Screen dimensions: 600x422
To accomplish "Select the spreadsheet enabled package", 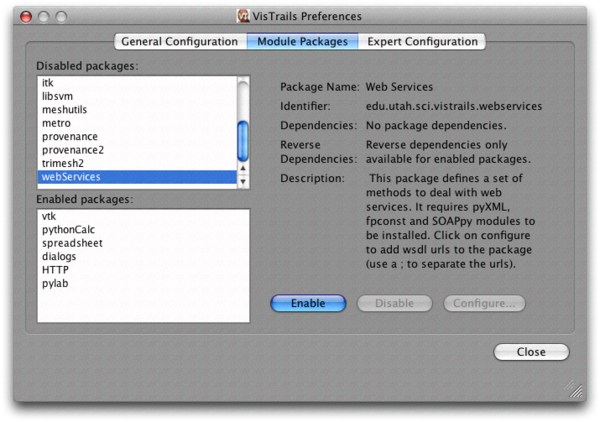I will (72, 243).
